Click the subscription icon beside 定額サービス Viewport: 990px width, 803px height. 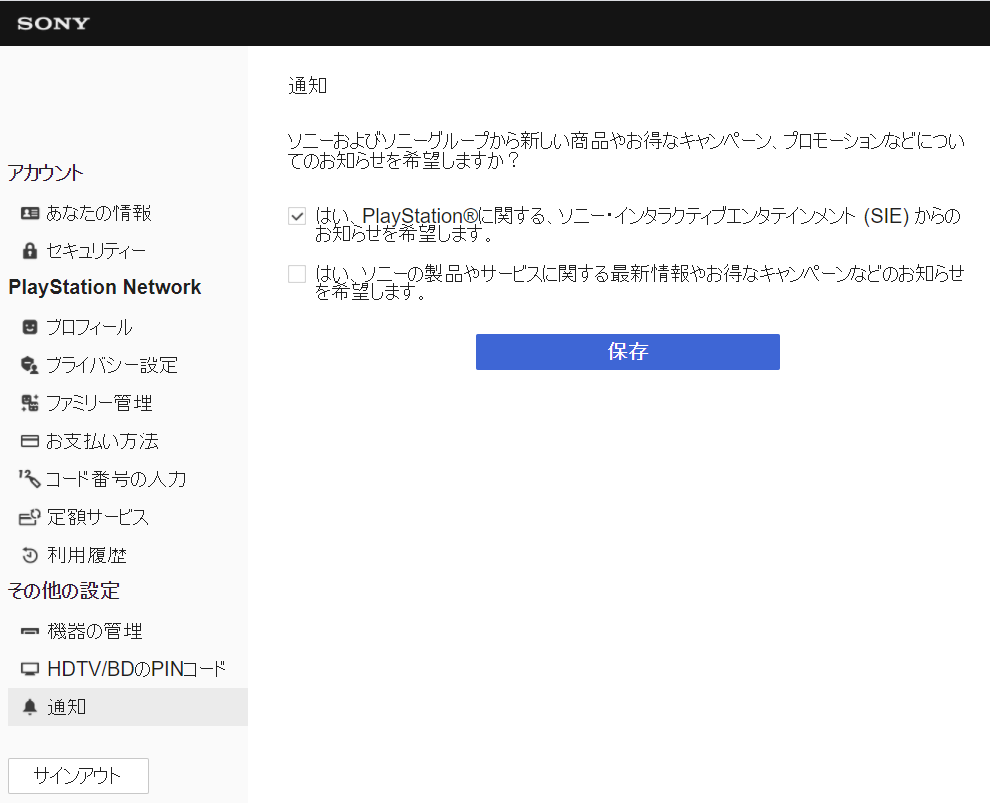[x=30, y=517]
